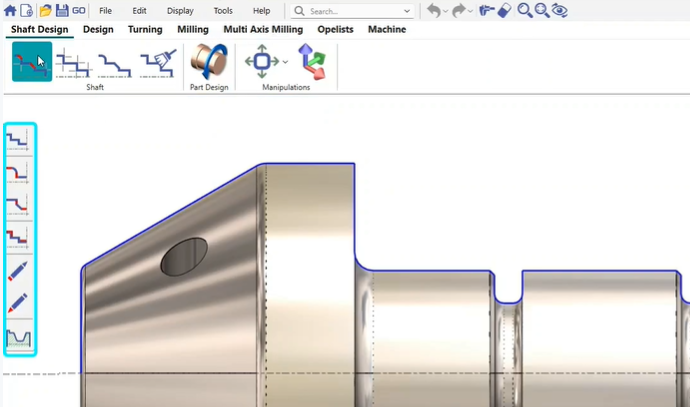Viewport: 690px width, 407px height.
Task: Select the groove profile tool
Action: [x=18, y=338]
